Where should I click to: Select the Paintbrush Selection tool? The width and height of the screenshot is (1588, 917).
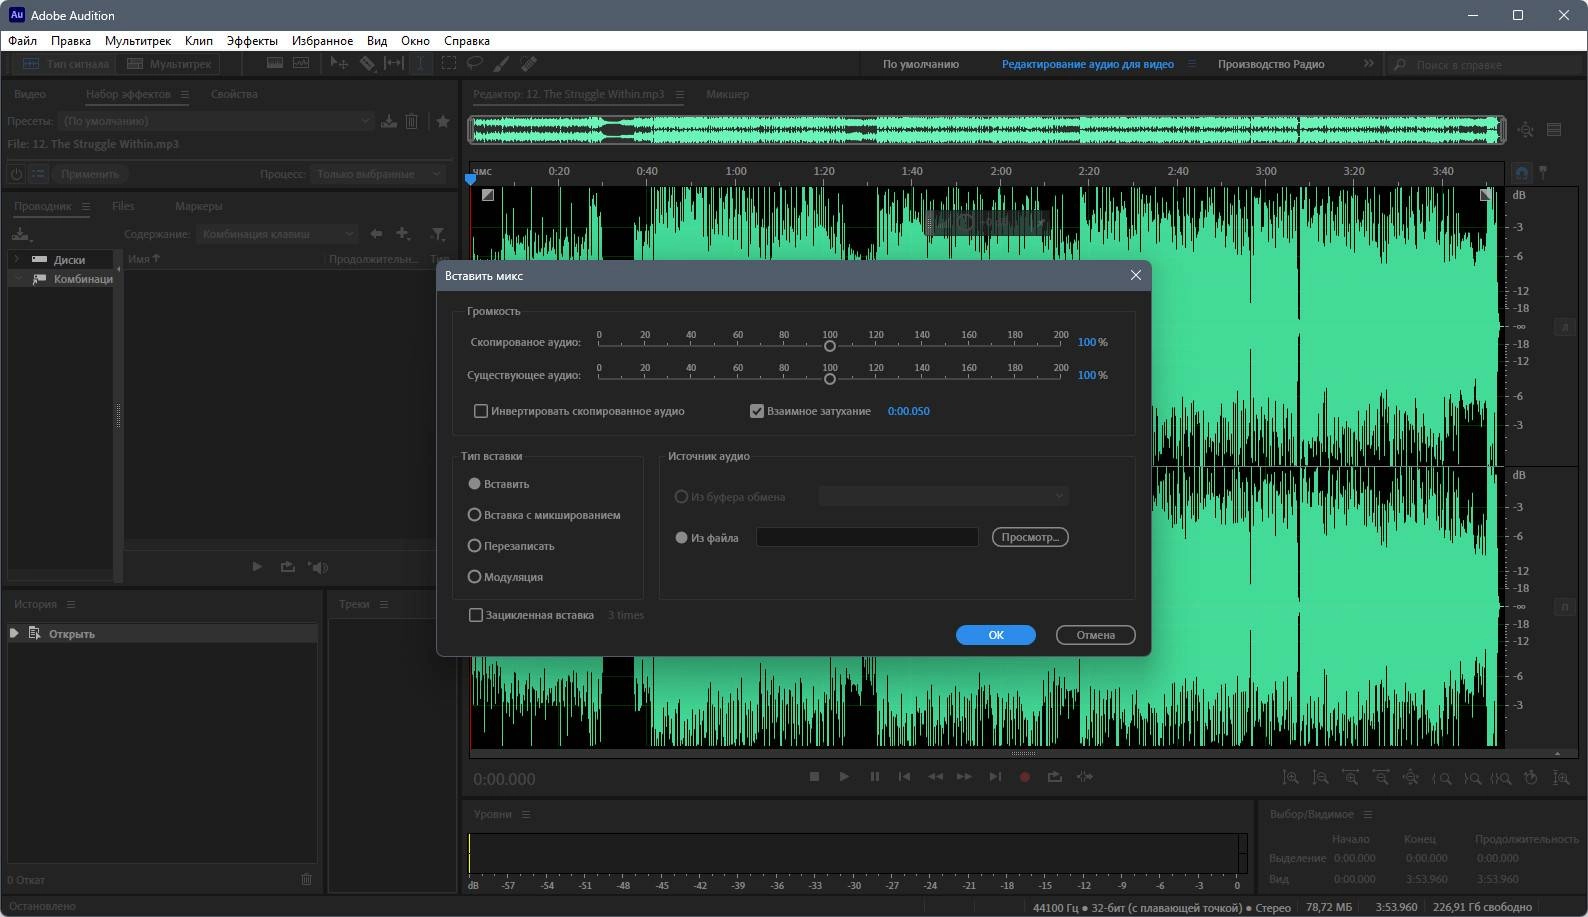click(x=501, y=64)
